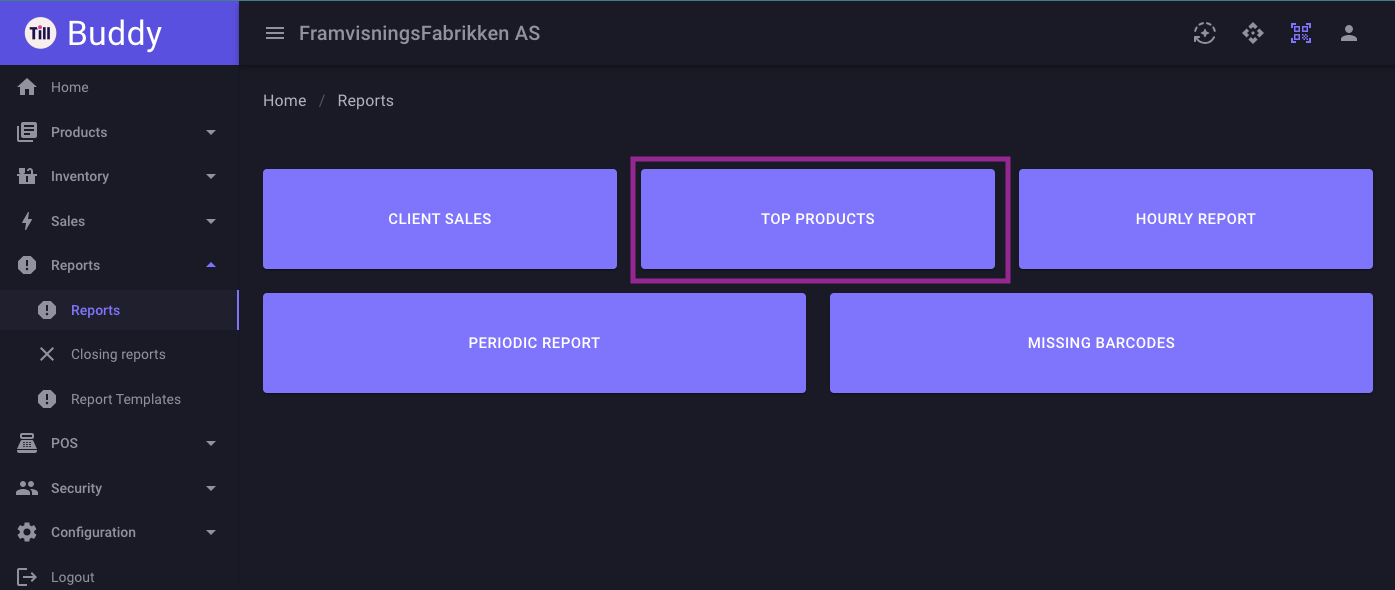The height and width of the screenshot is (590, 1395).
Task: Open the Missing Barcodes report
Action: click(x=1101, y=343)
